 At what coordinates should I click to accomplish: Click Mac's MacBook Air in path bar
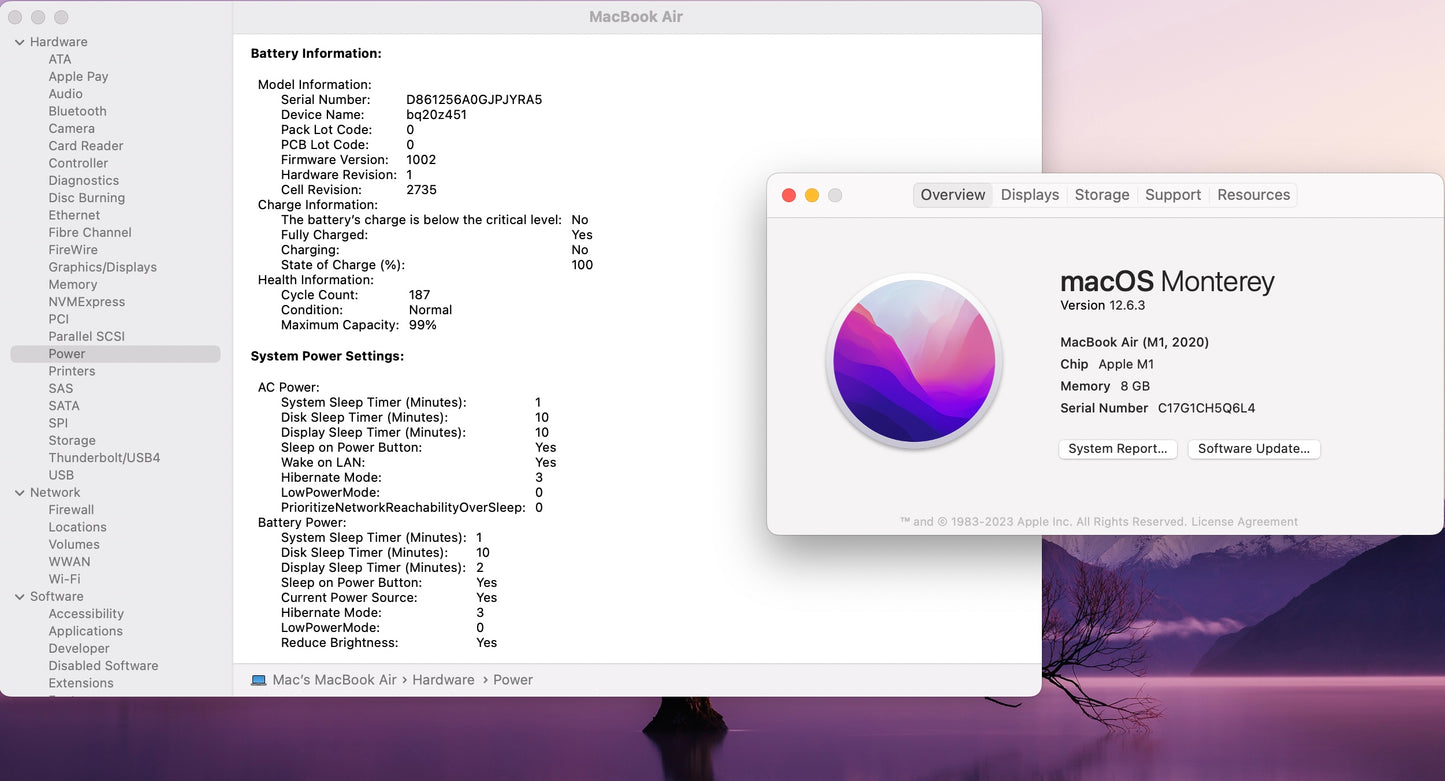tap(335, 680)
